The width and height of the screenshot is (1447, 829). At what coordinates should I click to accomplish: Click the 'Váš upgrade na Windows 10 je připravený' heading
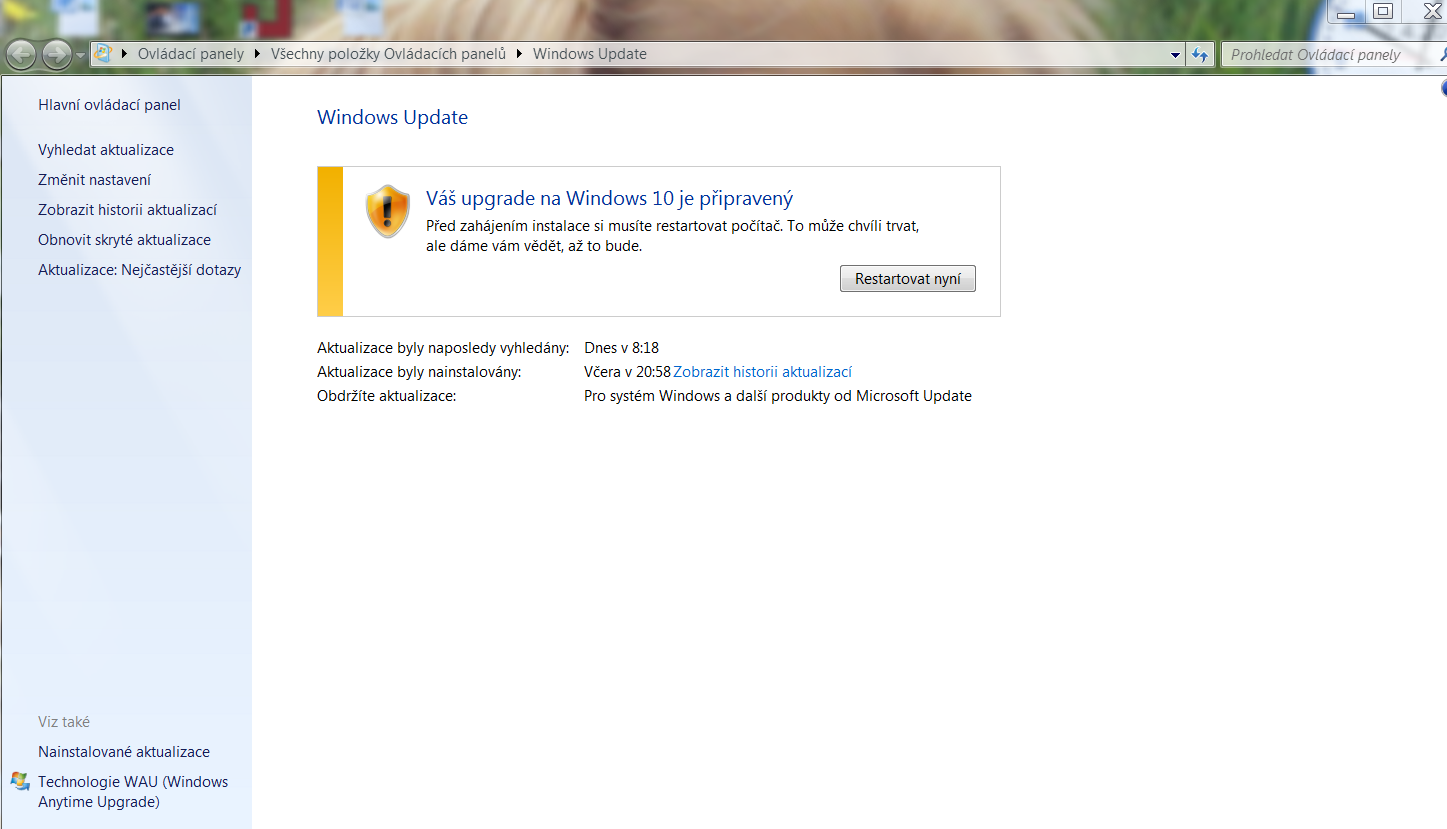(x=610, y=198)
